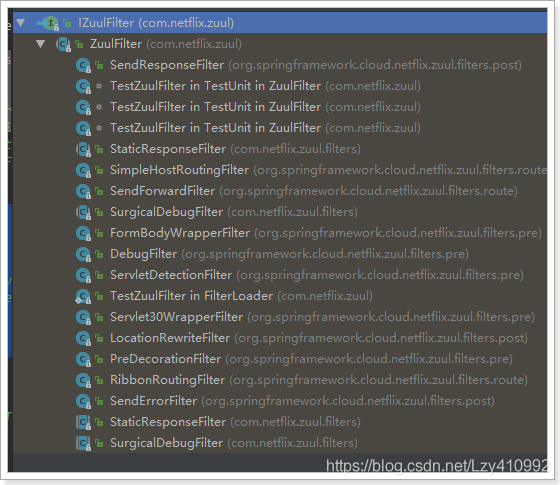Select SendResponseFilter in the hierarchy
This screenshot has width=560, height=485.
click(x=316, y=65)
